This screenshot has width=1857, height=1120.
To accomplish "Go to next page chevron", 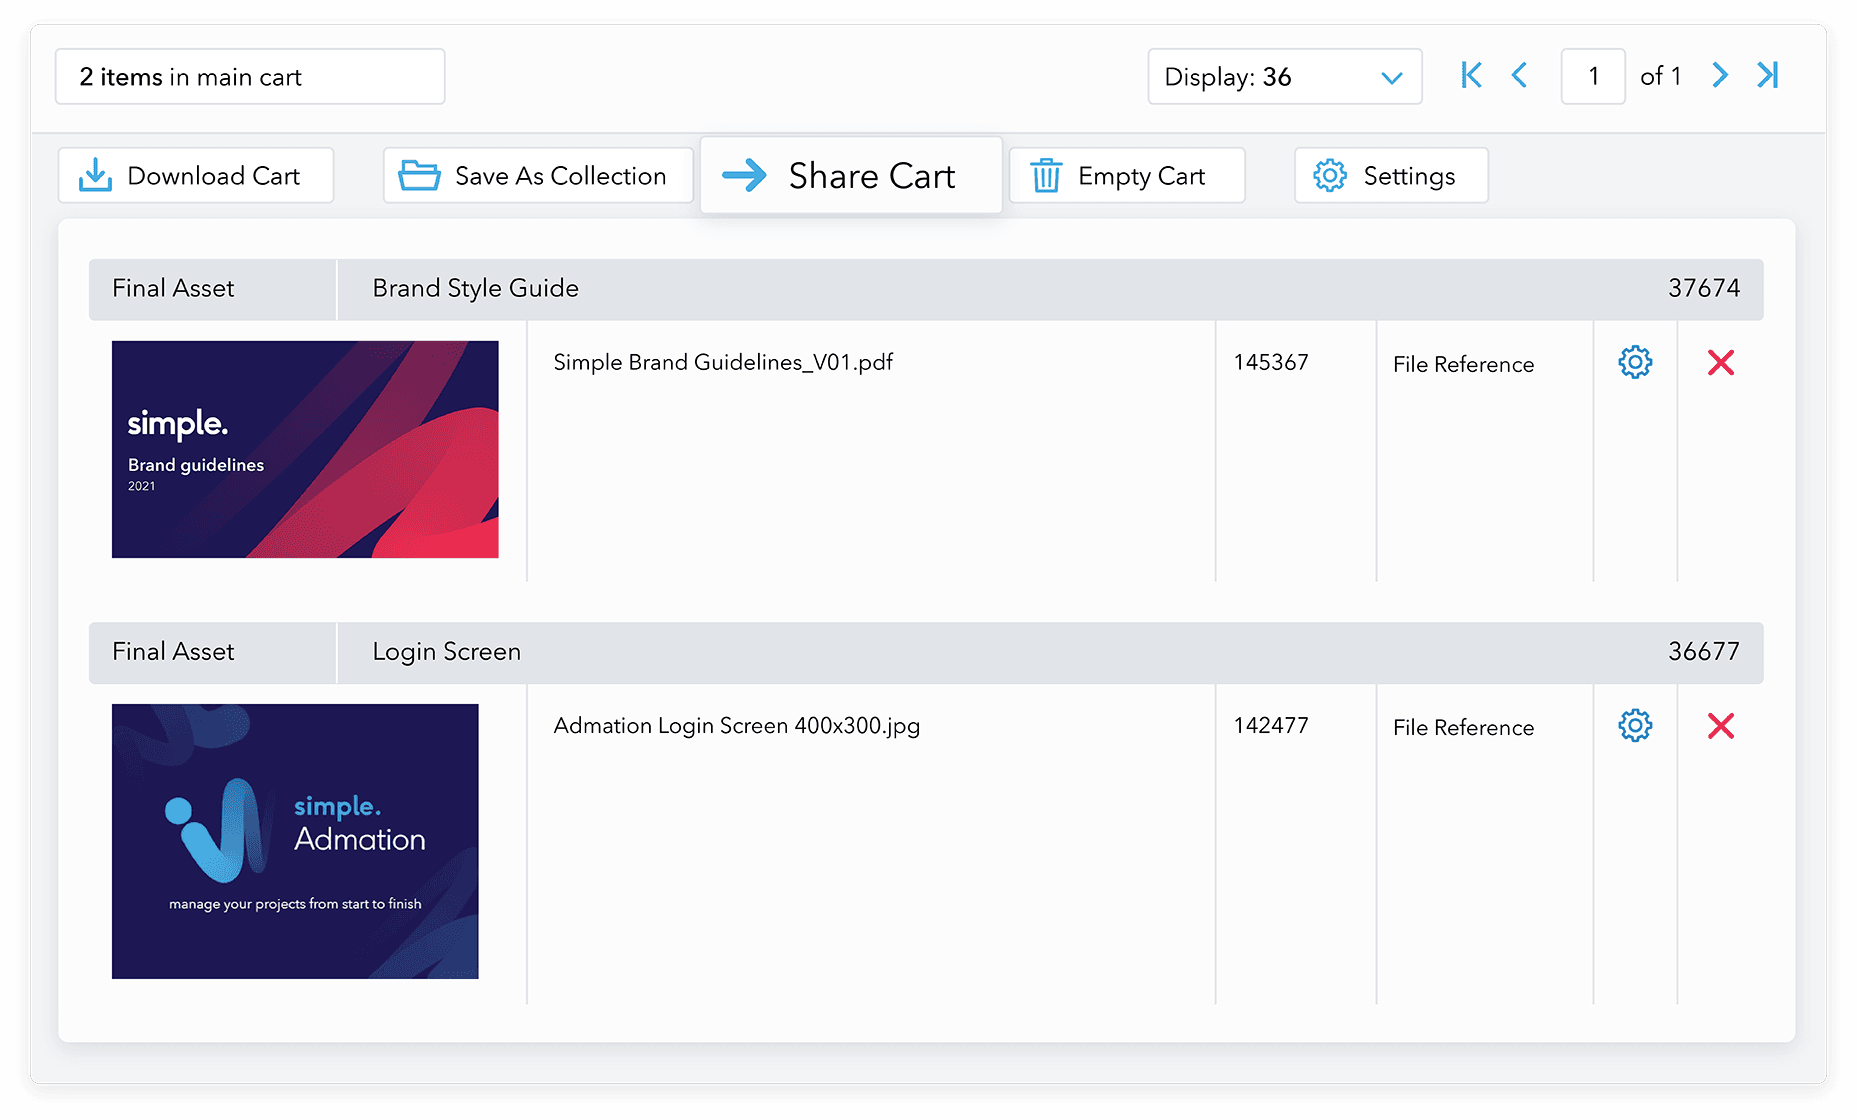I will (1719, 76).
